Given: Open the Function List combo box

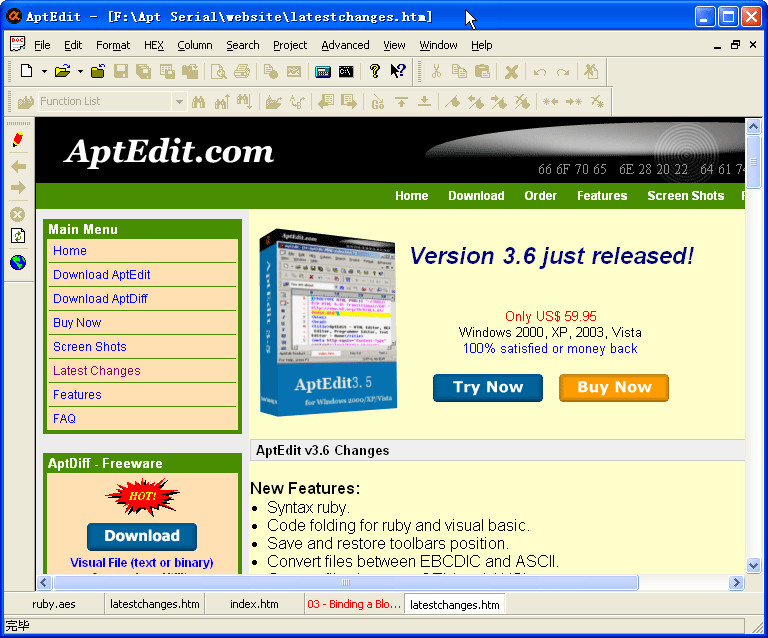Looking at the screenshot, I should click(112, 101).
